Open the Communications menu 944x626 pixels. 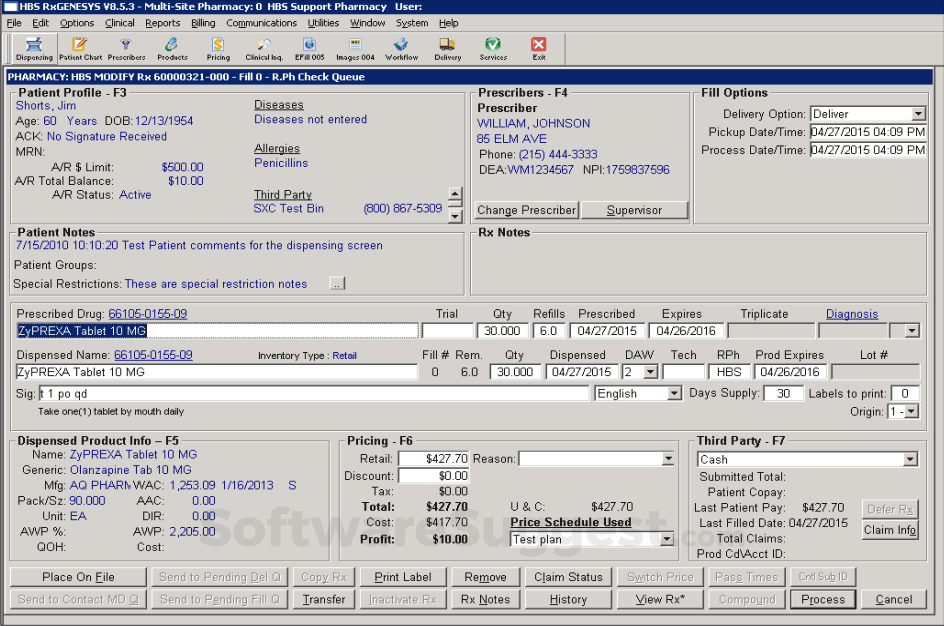pos(262,22)
